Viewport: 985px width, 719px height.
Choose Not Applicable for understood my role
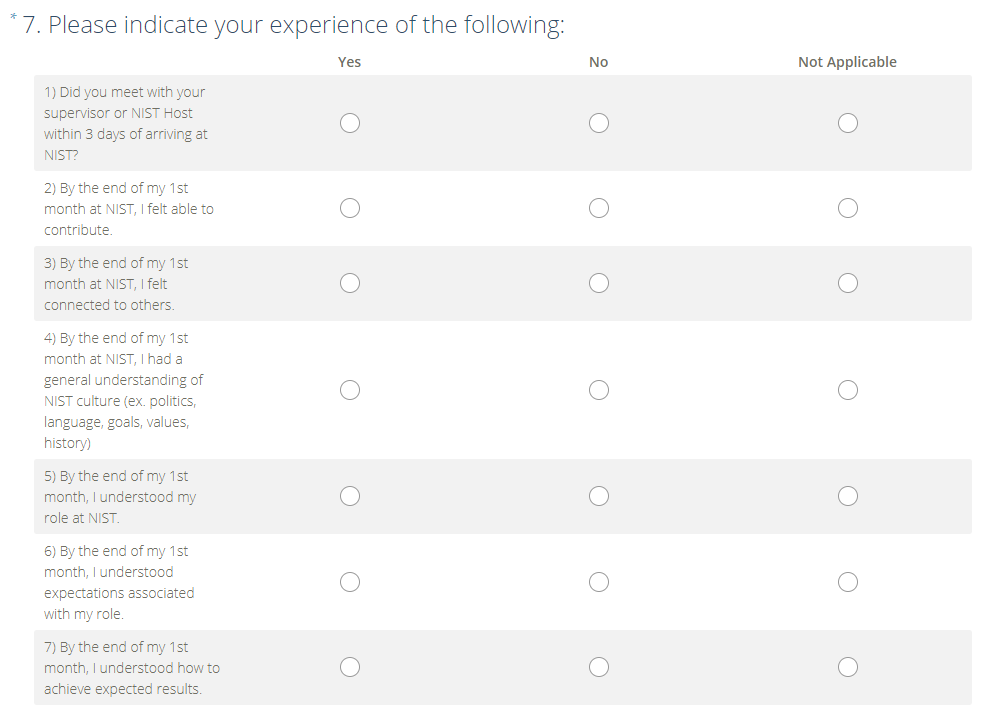click(x=848, y=496)
